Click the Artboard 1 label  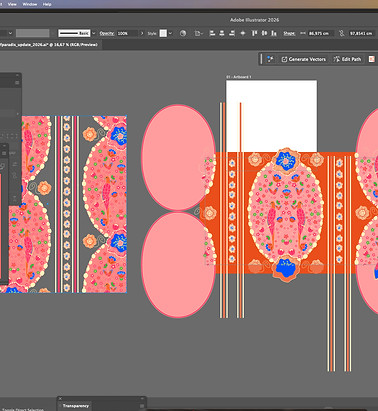(239, 77)
